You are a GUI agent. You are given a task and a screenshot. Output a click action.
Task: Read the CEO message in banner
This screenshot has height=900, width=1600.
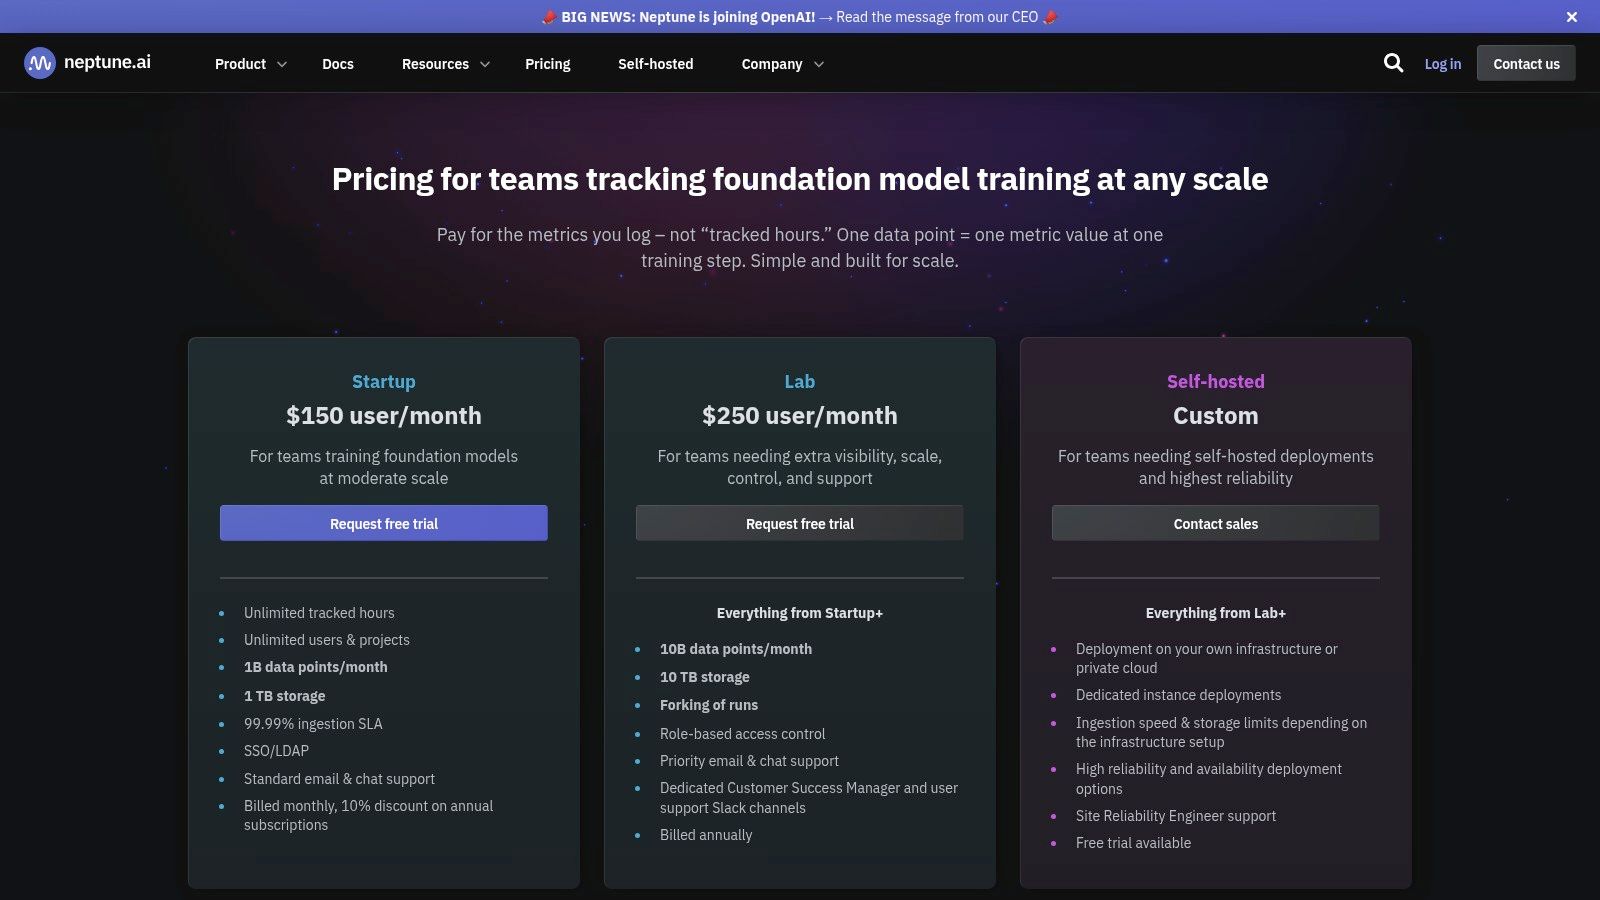click(x=936, y=17)
